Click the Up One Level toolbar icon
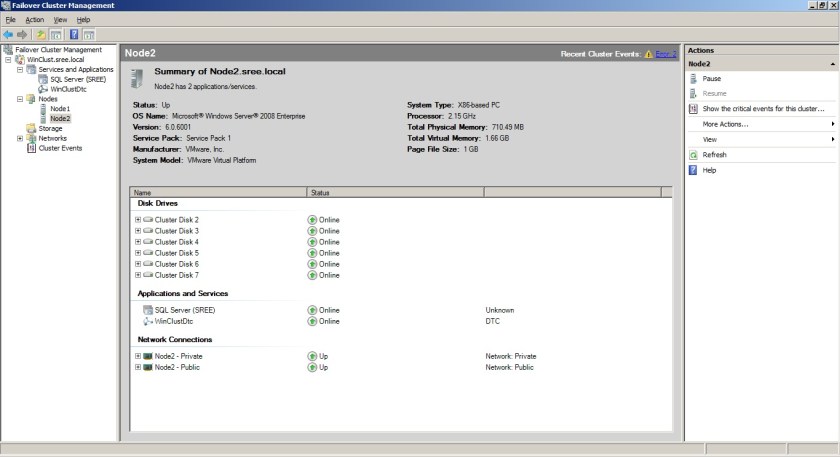840x457 pixels. (42, 34)
